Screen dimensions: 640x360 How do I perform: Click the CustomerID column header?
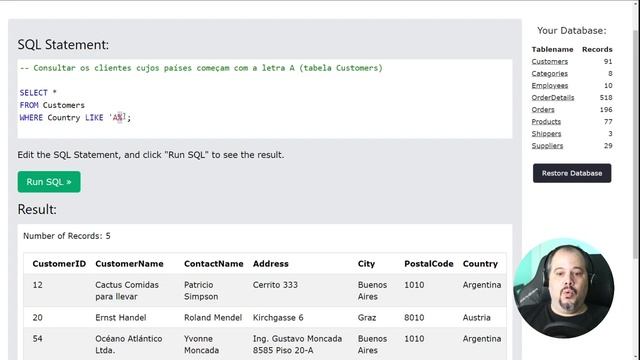pyautogui.click(x=59, y=264)
